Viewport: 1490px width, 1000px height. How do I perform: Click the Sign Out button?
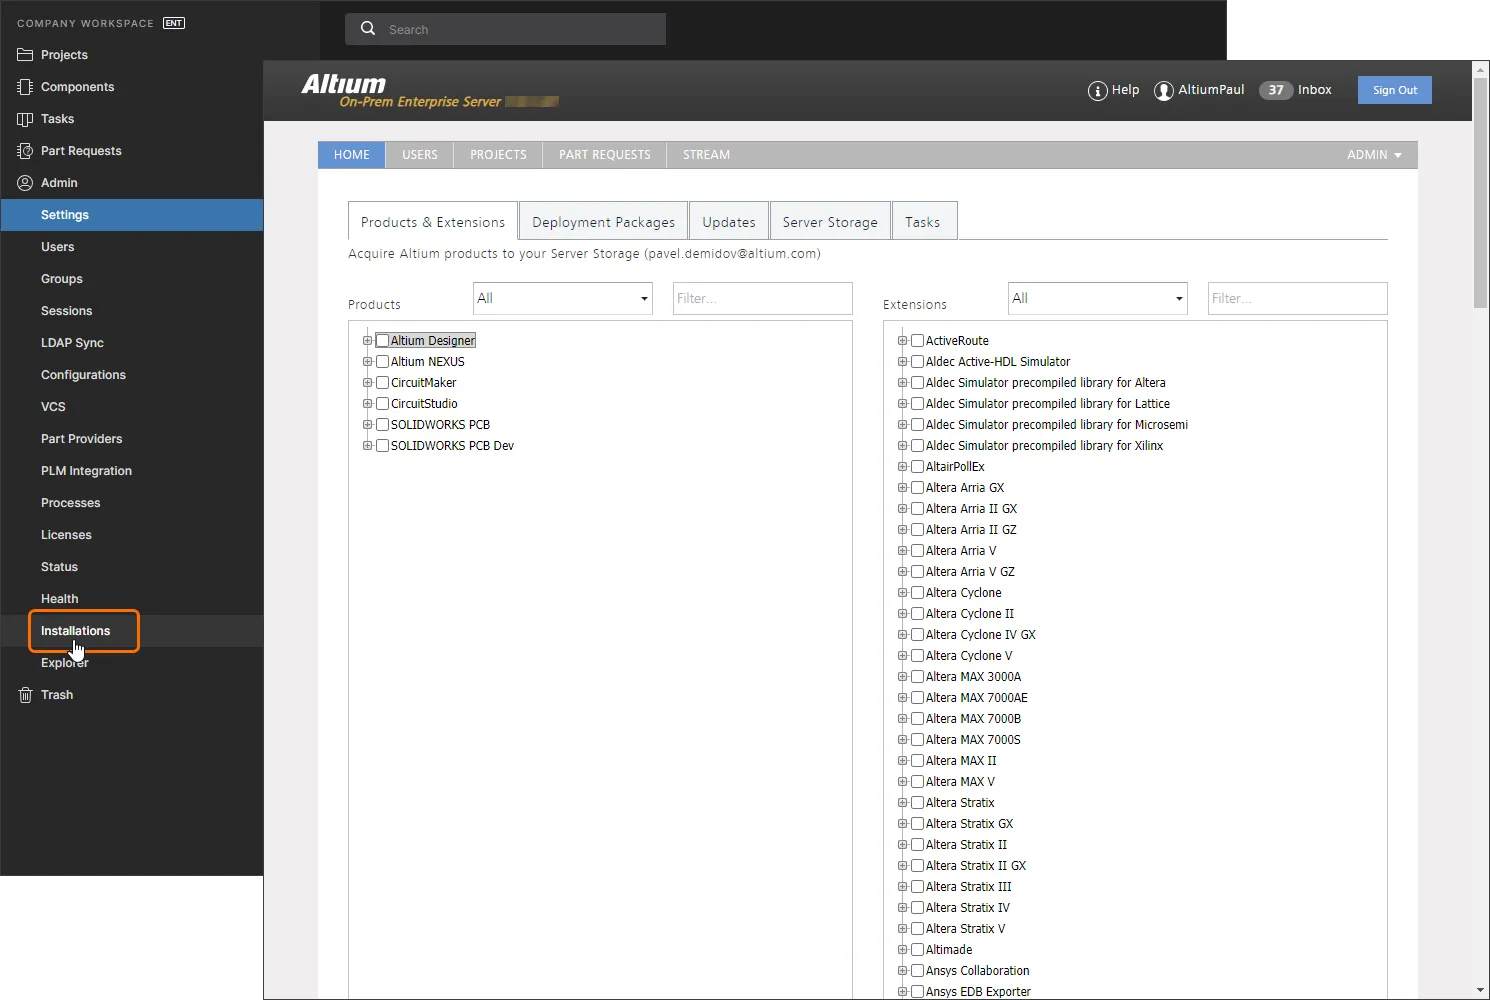click(1395, 90)
